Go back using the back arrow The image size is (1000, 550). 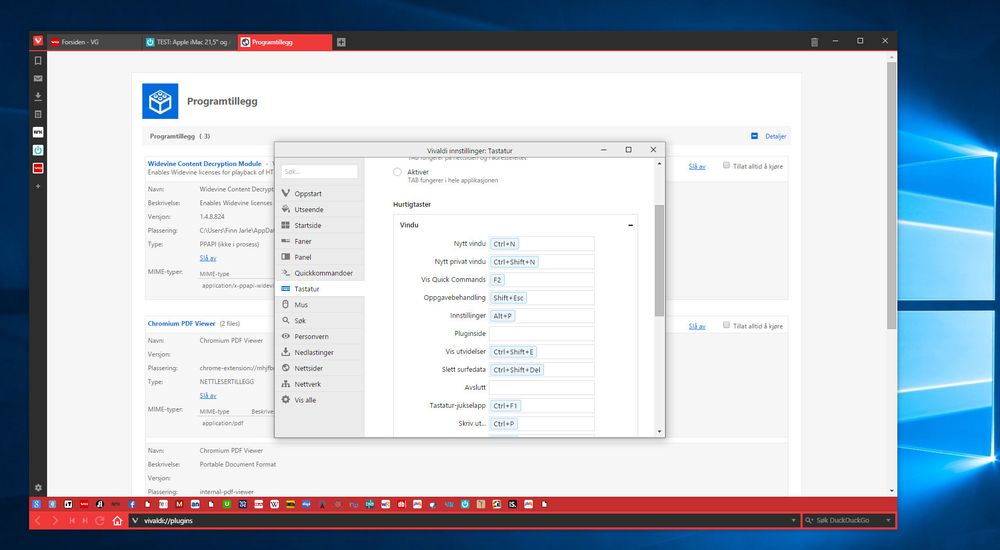coord(38,521)
